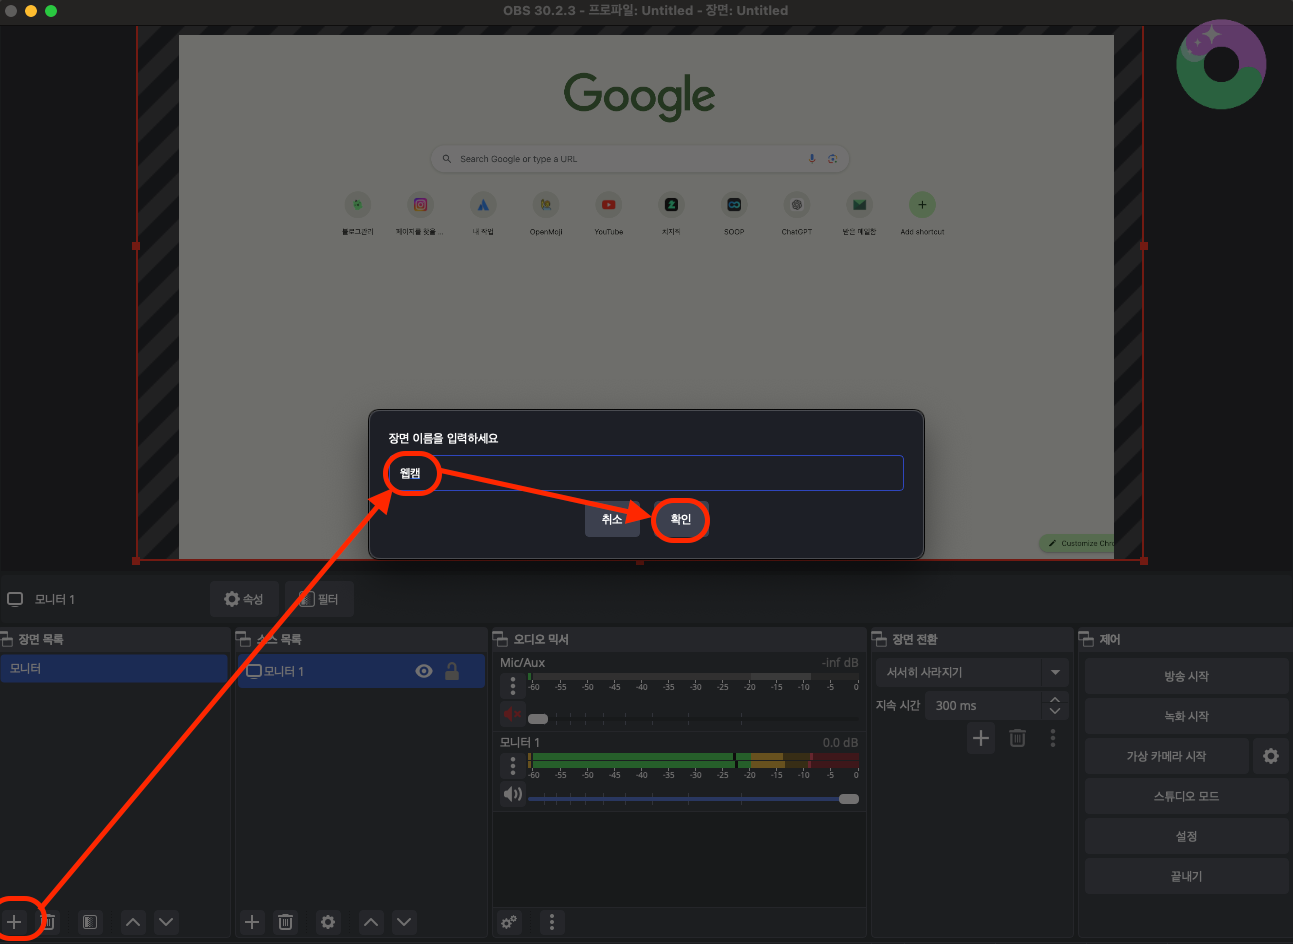Click the 지속 시간 label

[x=897, y=705]
